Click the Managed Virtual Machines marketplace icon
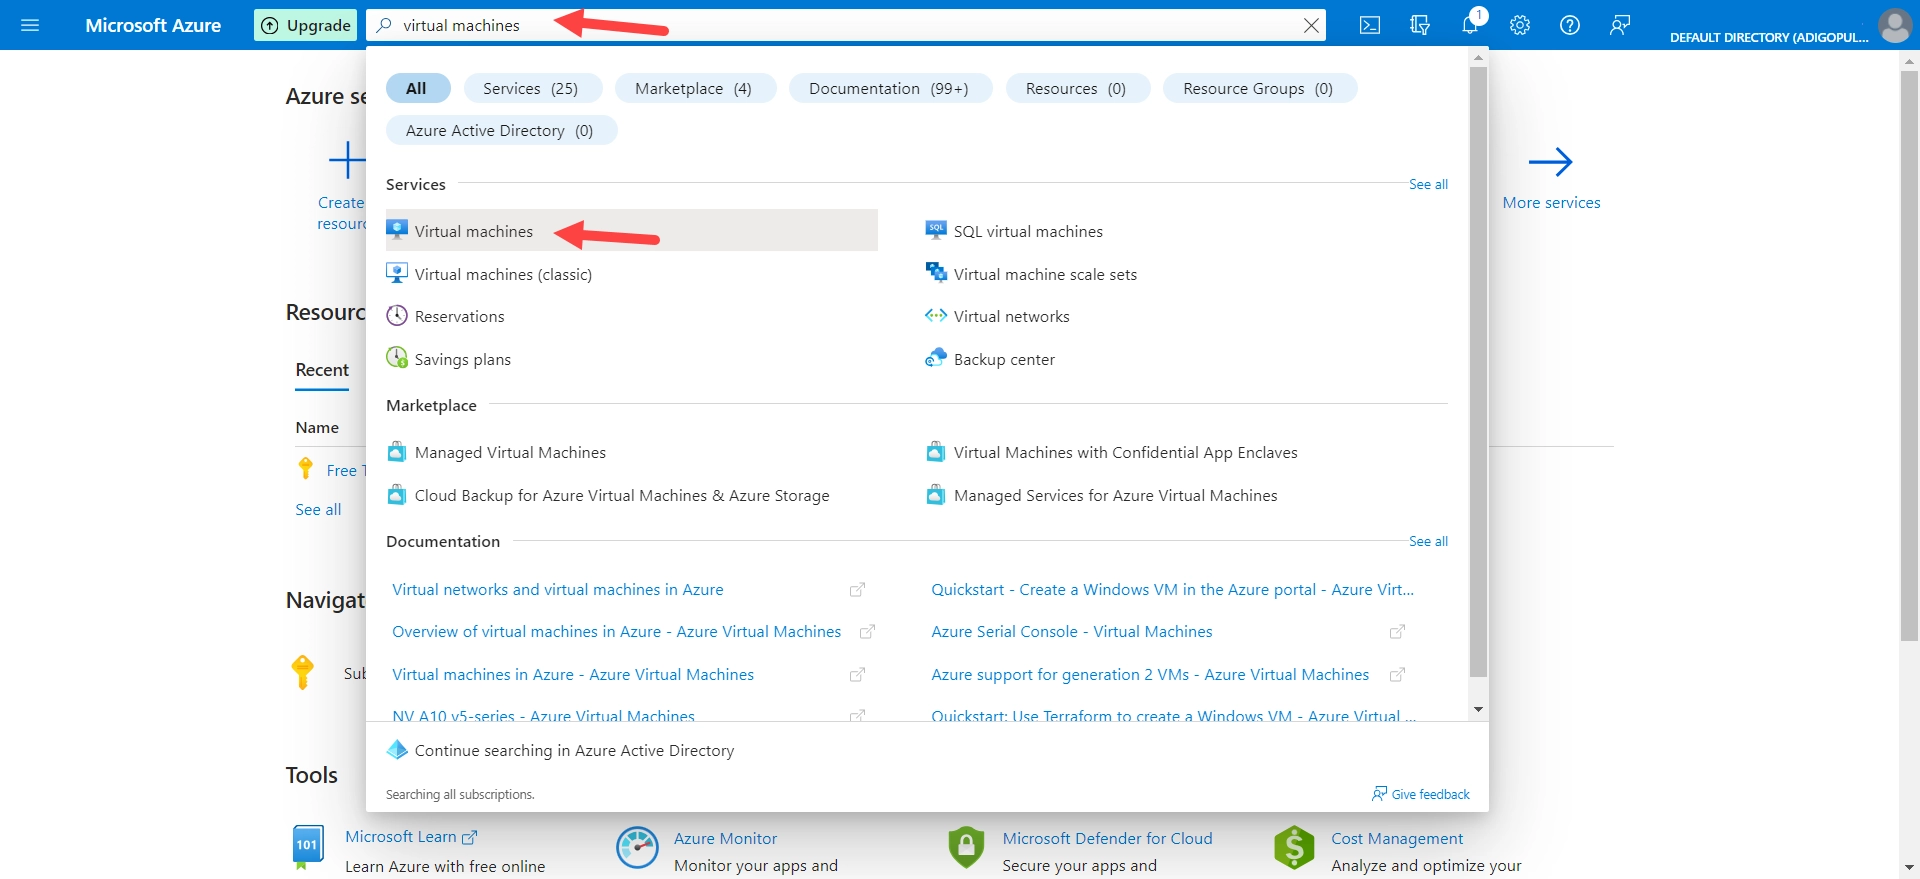 397,452
